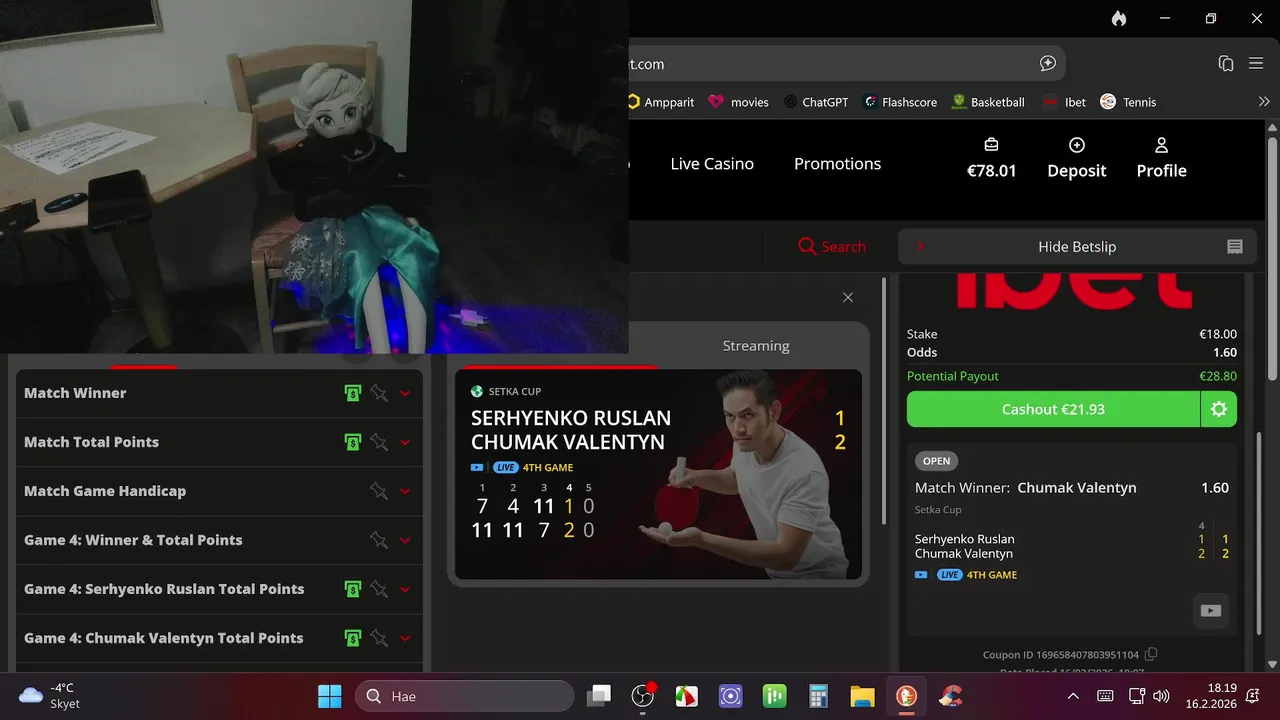Pin Game 4: Winner & Total Points market
The width and height of the screenshot is (1280, 720).
(x=379, y=540)
